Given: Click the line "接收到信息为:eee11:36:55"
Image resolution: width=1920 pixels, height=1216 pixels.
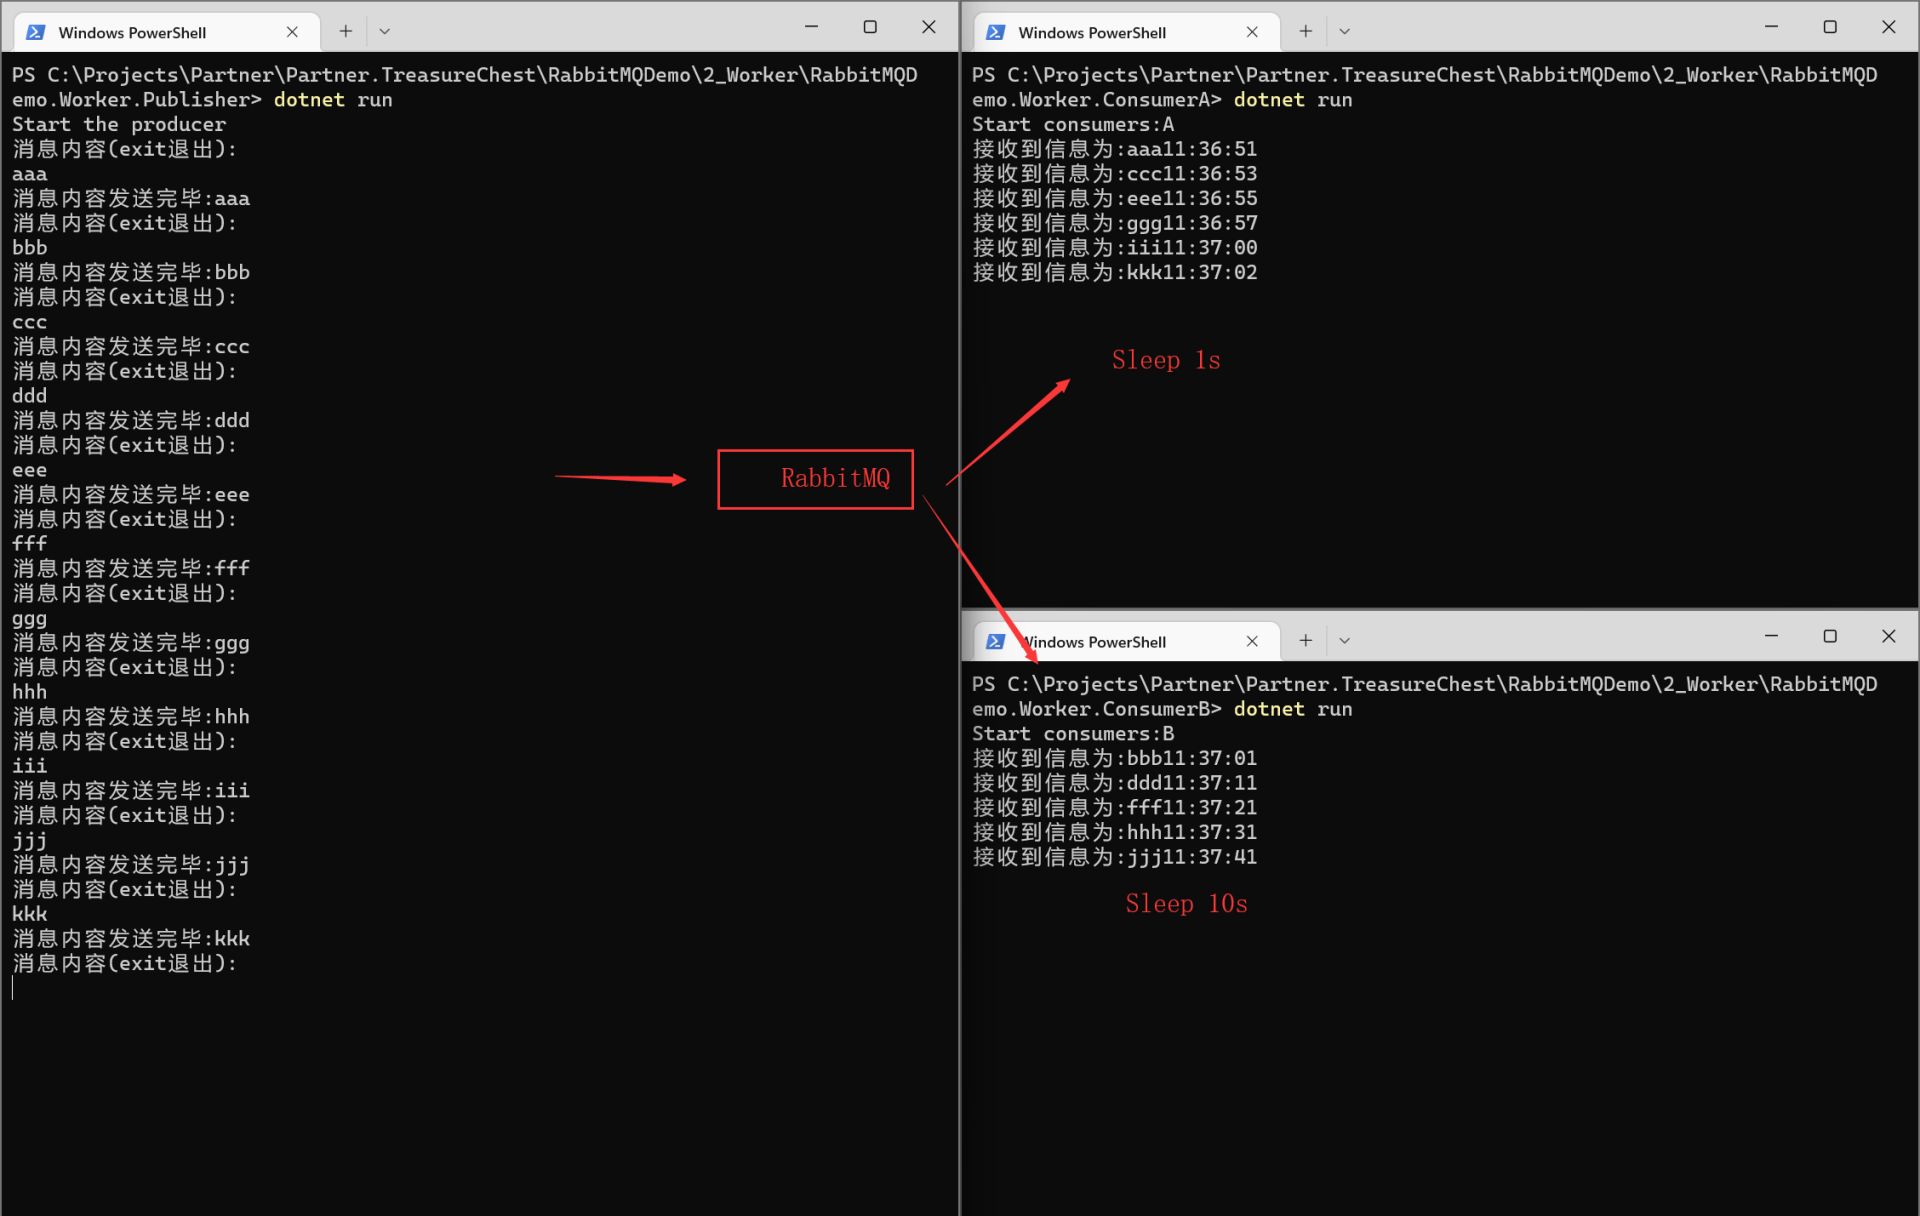Looking at the screenshot, I should (1115, 198).
